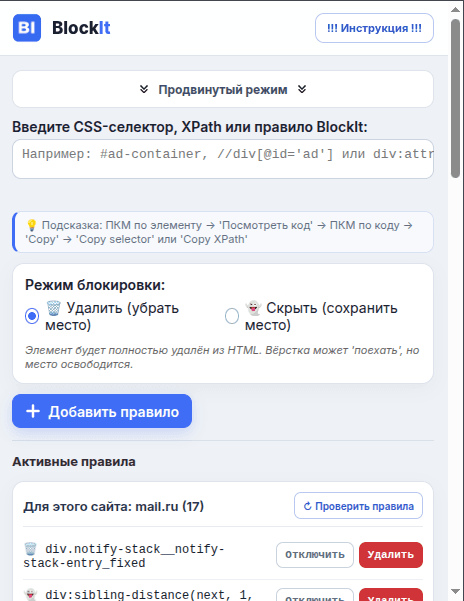Screen dimensions: 464x601
Task: Click 'Для этого сайта: mail.ru (17)' label
Action: pos(113,506)
